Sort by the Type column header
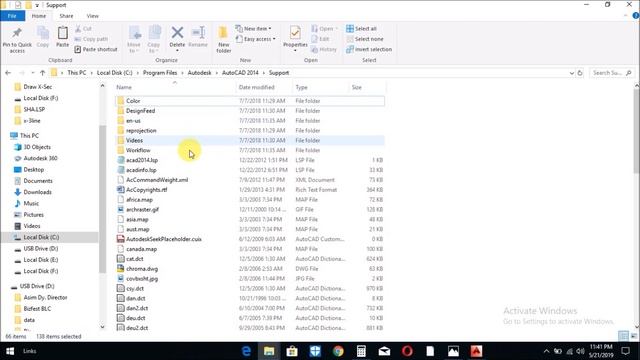 pyautogui.click(x=321, y=87)
